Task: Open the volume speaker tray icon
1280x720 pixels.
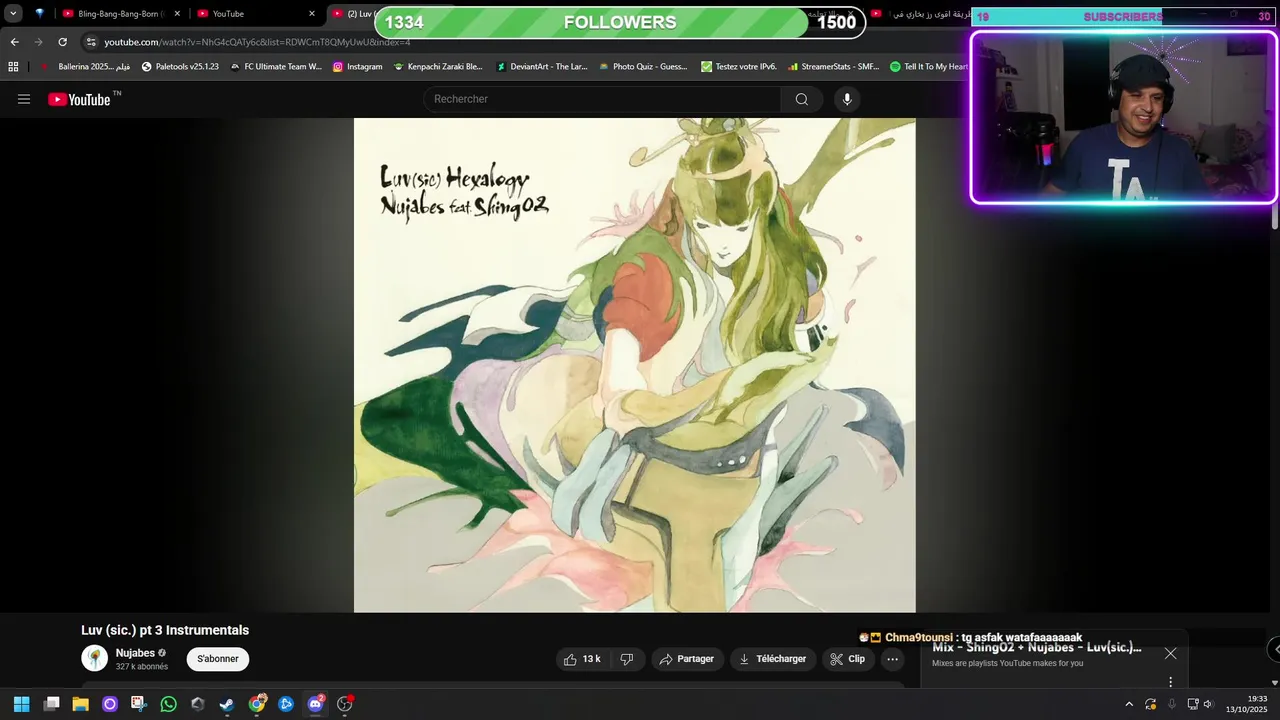Action: click(x=1208, y=704)
